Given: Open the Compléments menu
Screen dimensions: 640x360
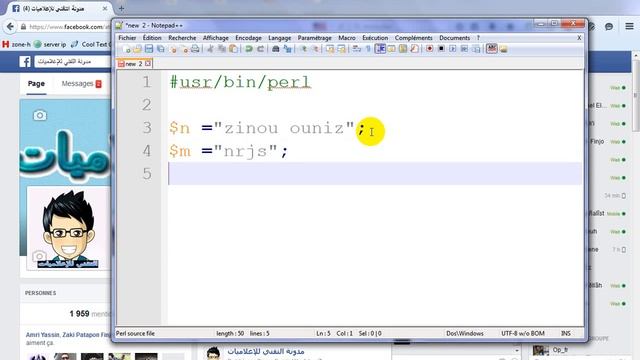Looking at the screenshot, I should 413,38.
